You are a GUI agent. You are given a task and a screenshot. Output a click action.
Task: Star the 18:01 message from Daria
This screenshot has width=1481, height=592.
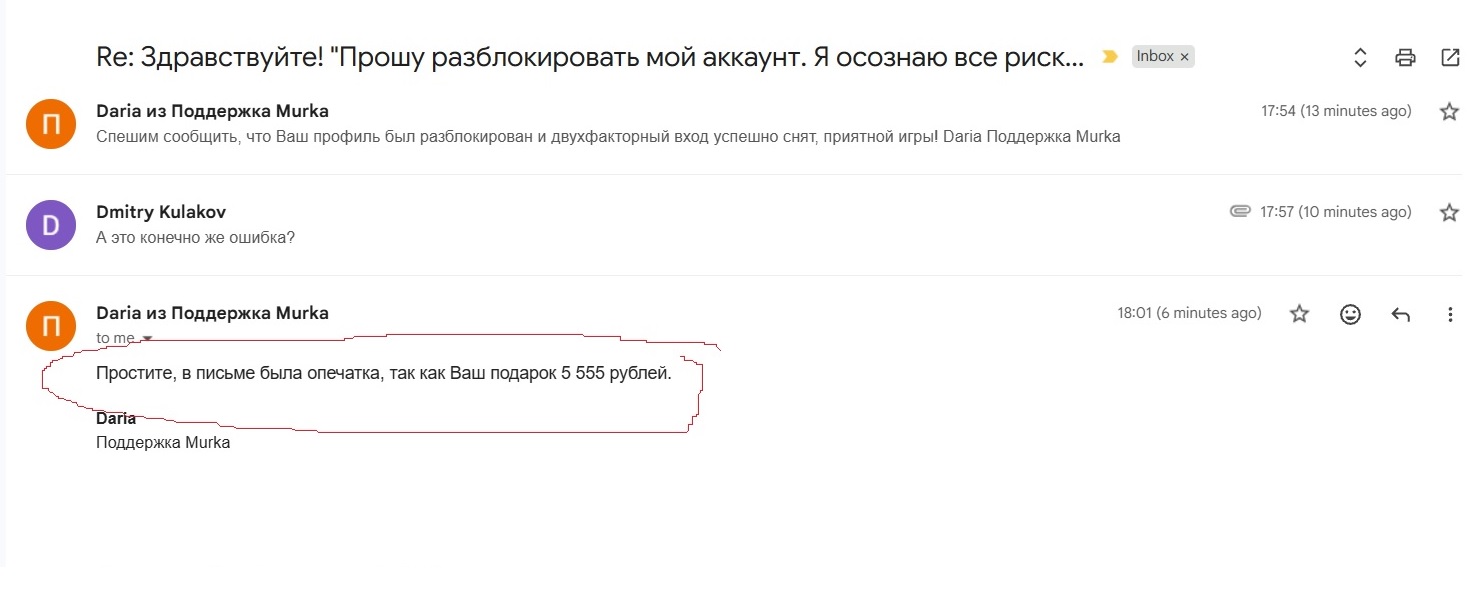click(x=1299, y=314)
